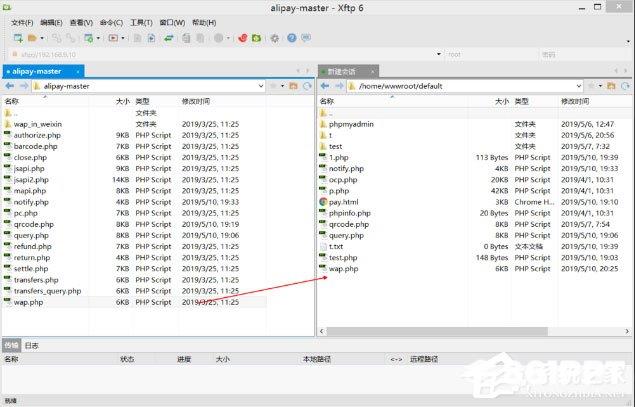Expand the host address dropdown arrow
The height and width of the screenshot is (407, 635).
point(439,54)
